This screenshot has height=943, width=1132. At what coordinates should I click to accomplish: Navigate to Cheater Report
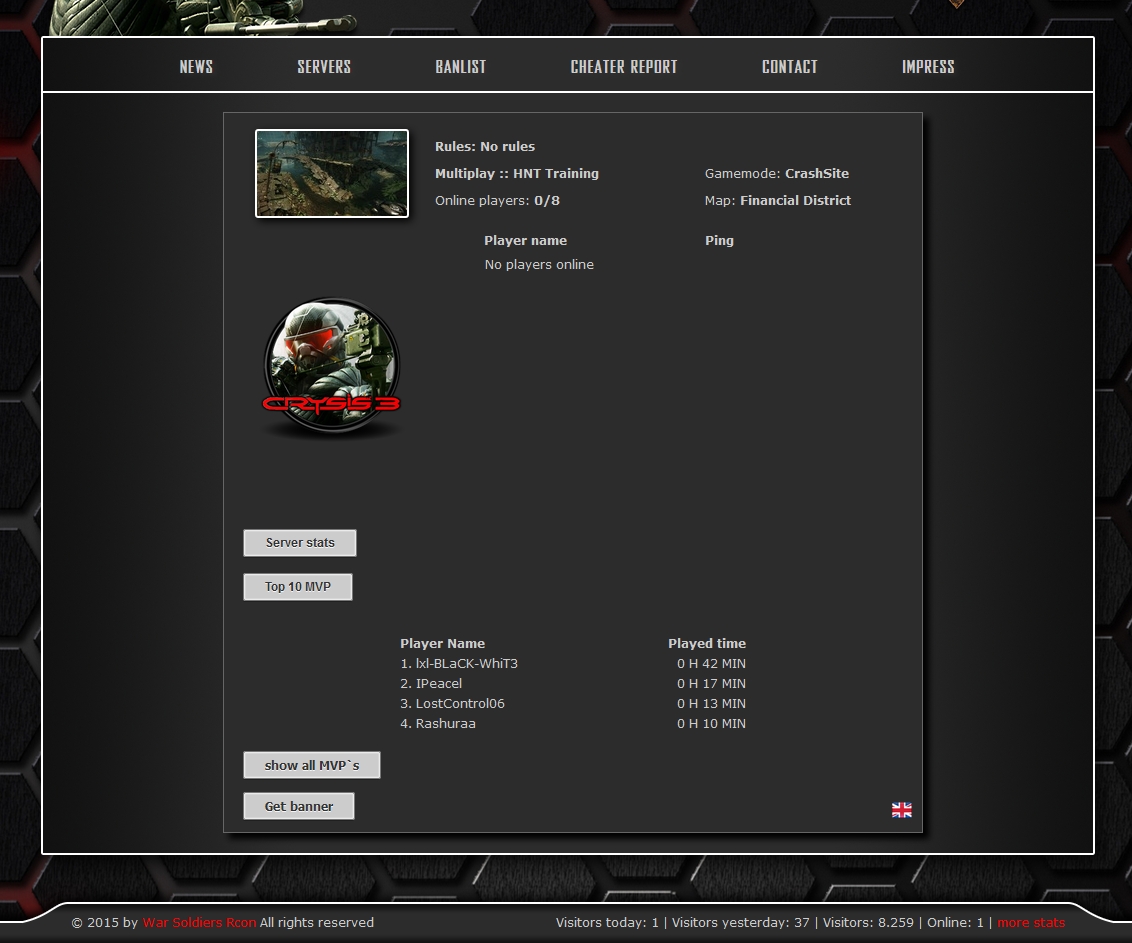pos(624,67)
